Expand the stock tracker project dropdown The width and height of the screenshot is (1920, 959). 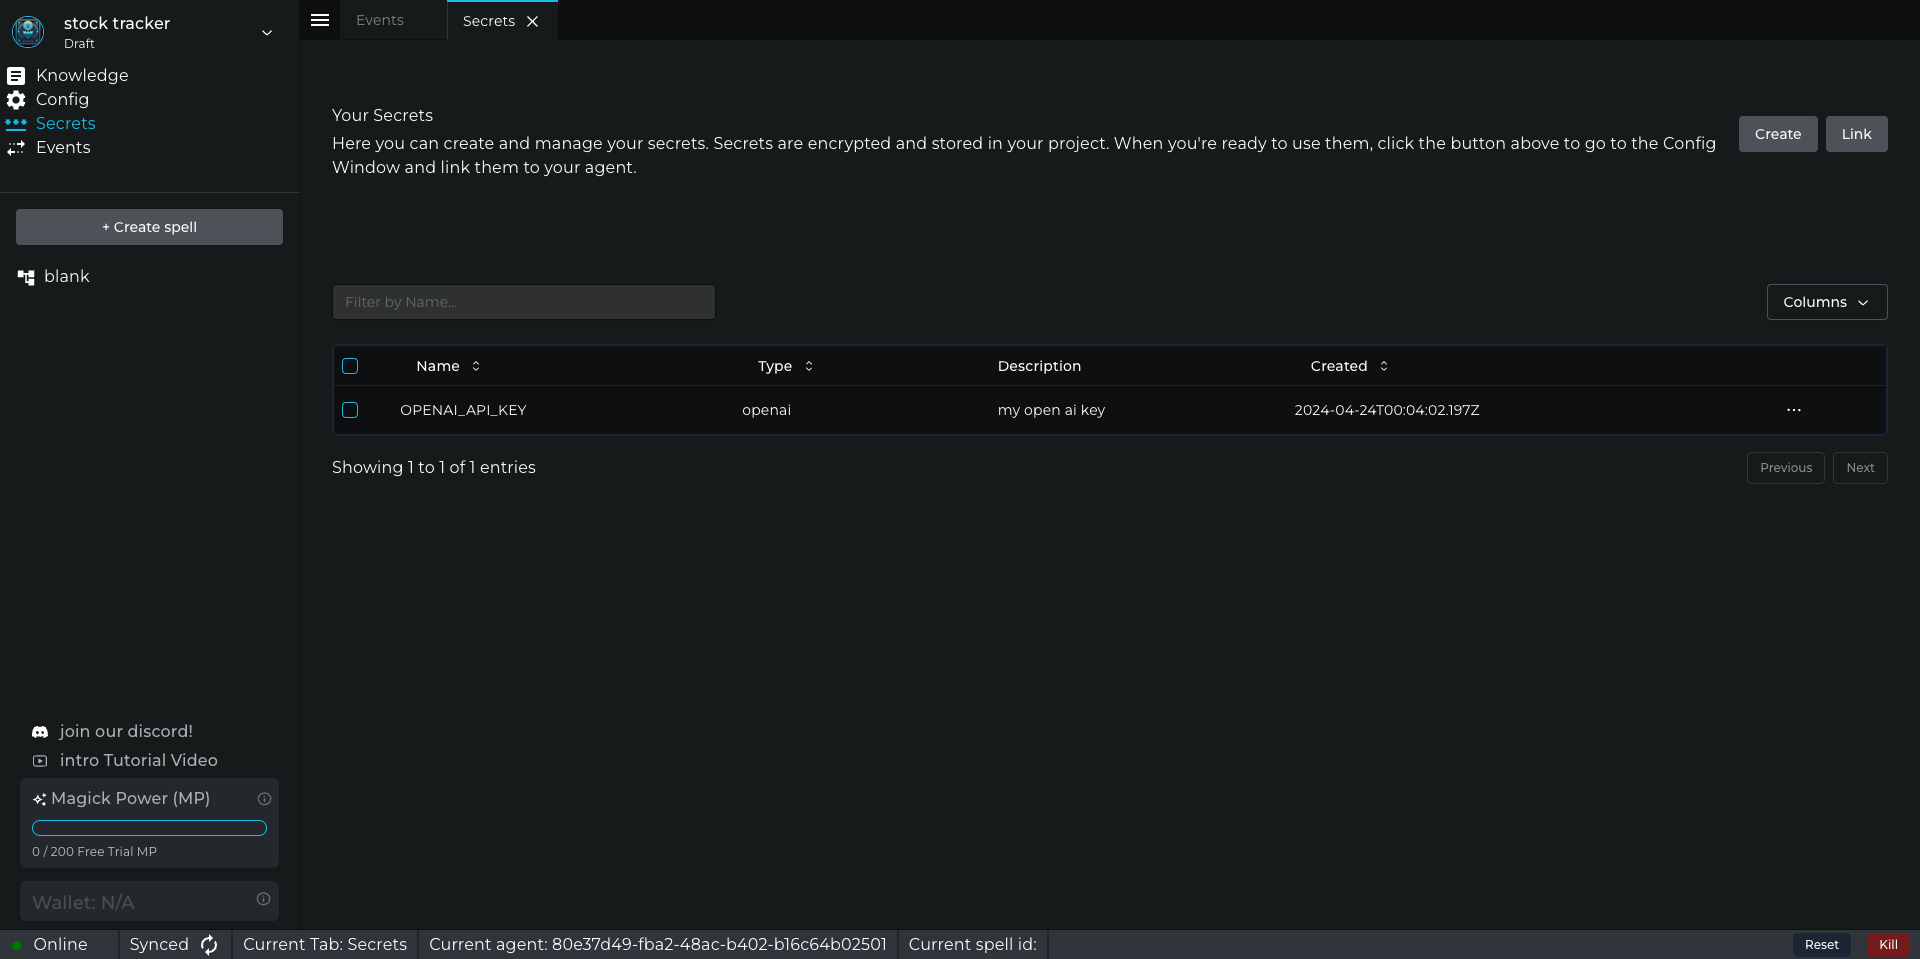click(267, 33)
